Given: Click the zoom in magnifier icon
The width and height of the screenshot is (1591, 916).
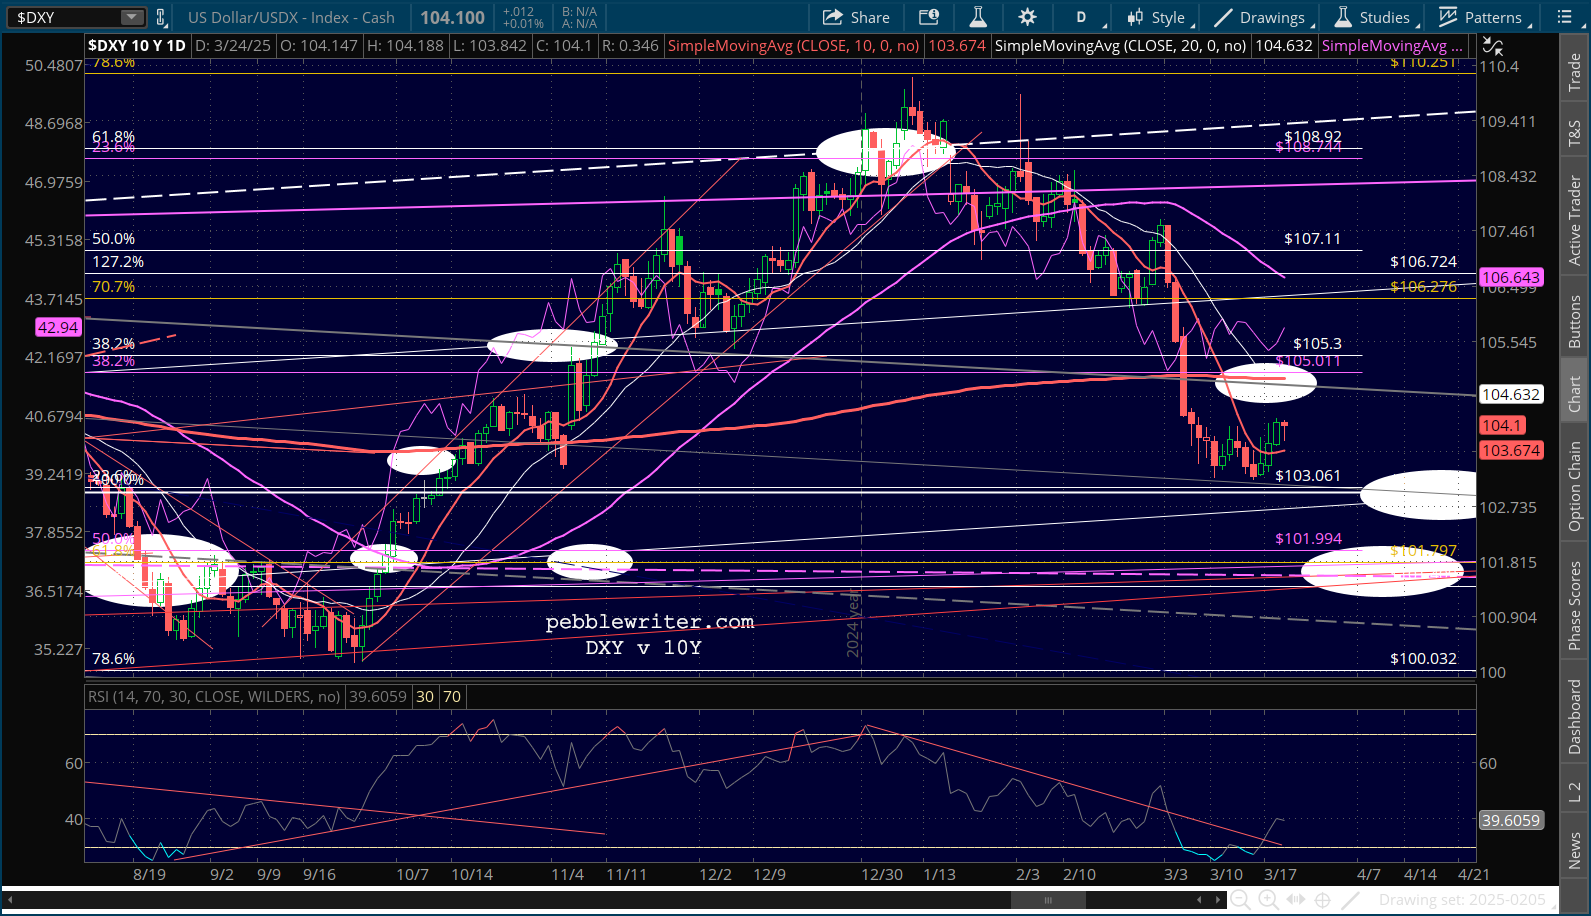Looking at the screenshot, I should tap(1268, 900).
